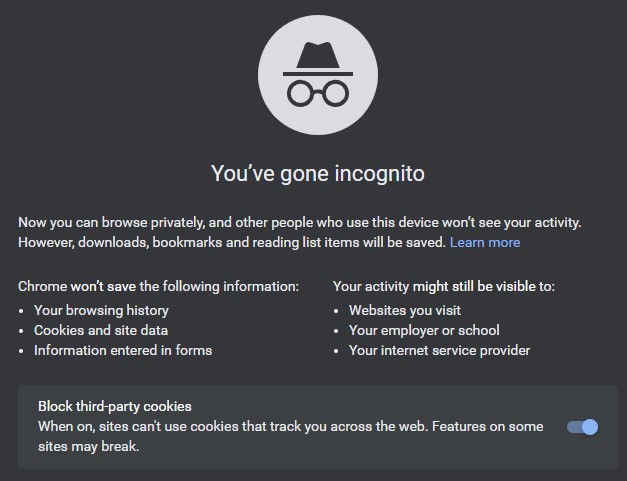Image resolution: width=627 pixels, height=481 pixels.
Task: Click the "Features on some" text in cookie card
Action: [x=487, y=426]
